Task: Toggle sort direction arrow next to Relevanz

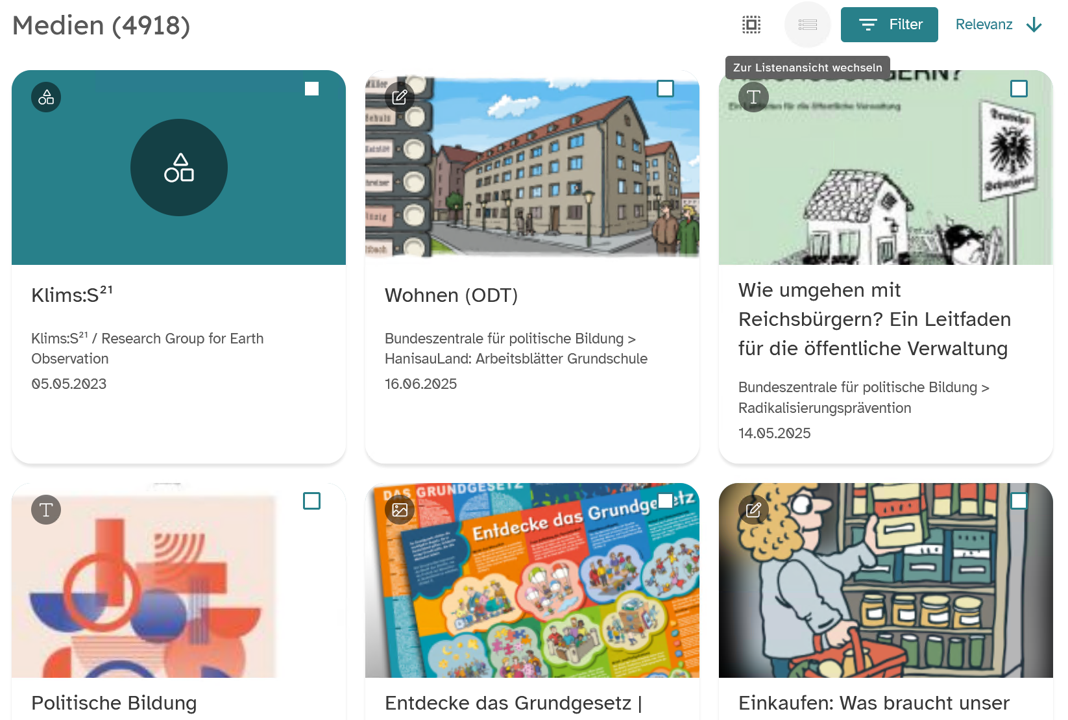Action: (1034, 25)
